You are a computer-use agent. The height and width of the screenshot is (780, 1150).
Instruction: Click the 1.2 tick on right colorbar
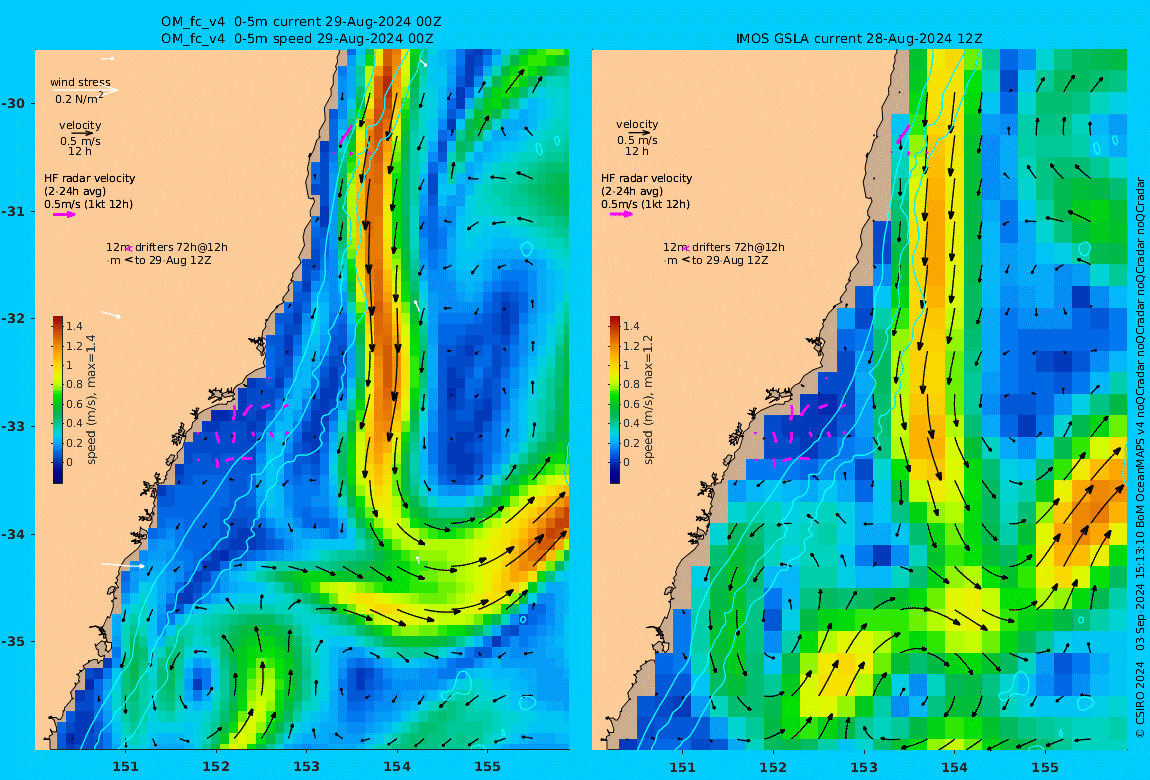(631, 346)
